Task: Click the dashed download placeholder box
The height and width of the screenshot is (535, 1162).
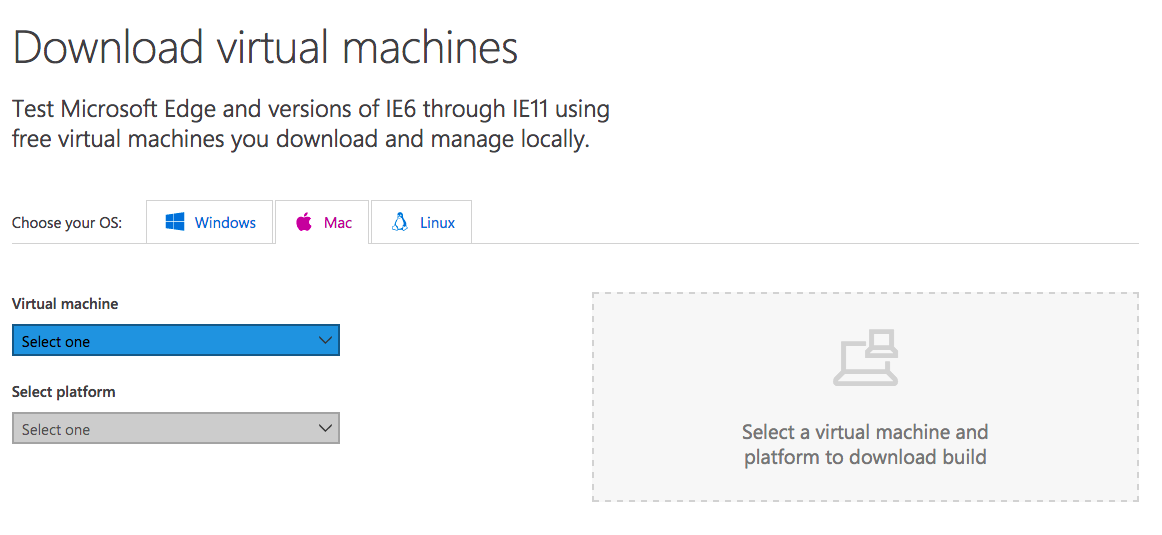Action: [x=866, y=397]
